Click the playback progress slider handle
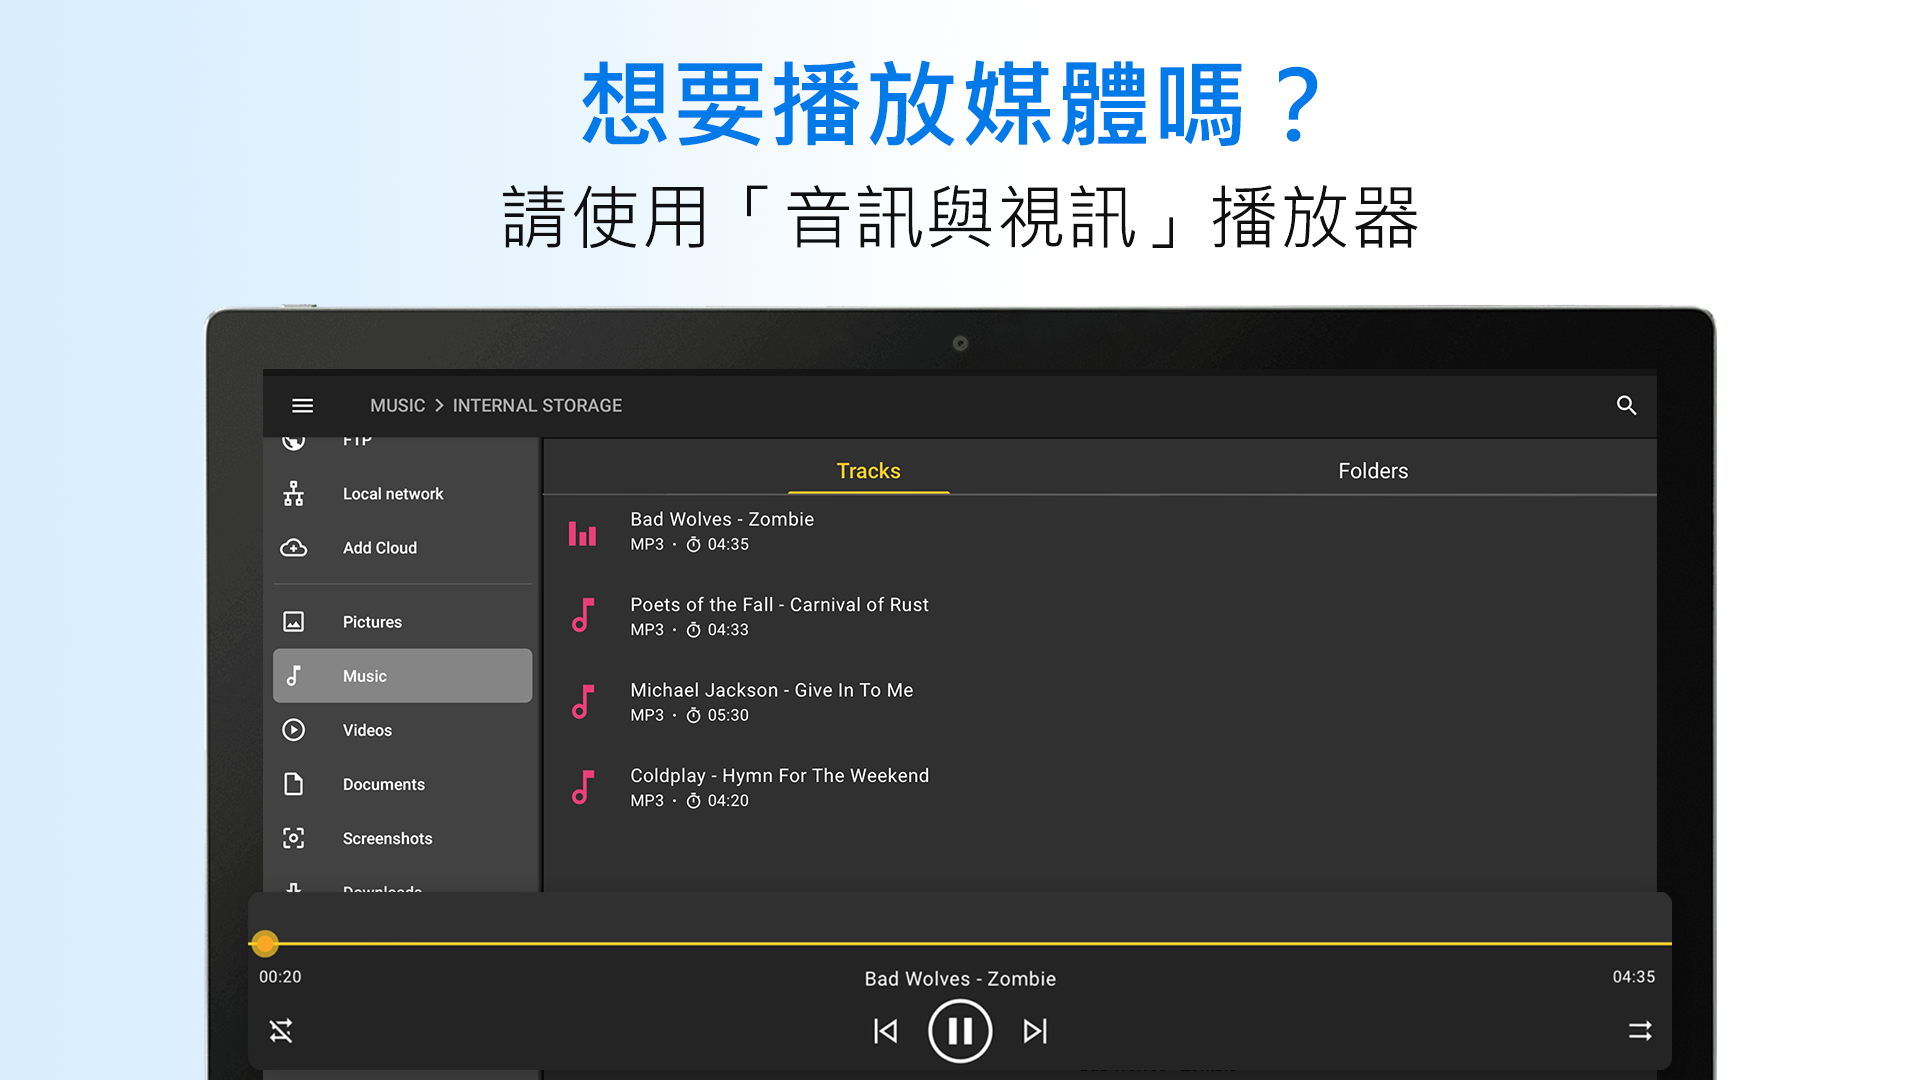The image size is (1920, 1080). click(x=264, y=943)
